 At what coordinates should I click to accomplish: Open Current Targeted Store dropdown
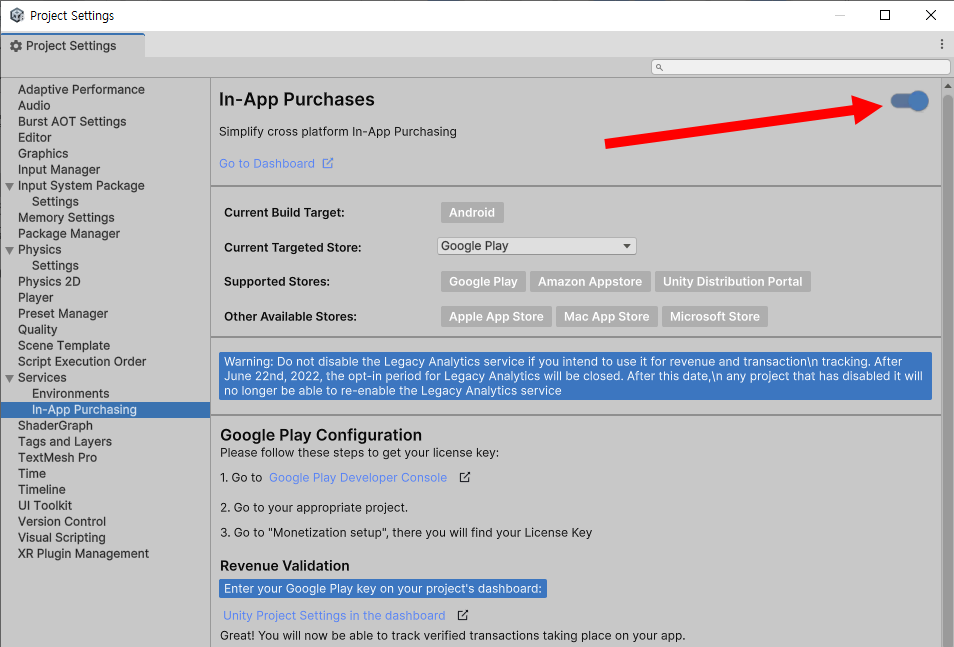click(537, 246)
